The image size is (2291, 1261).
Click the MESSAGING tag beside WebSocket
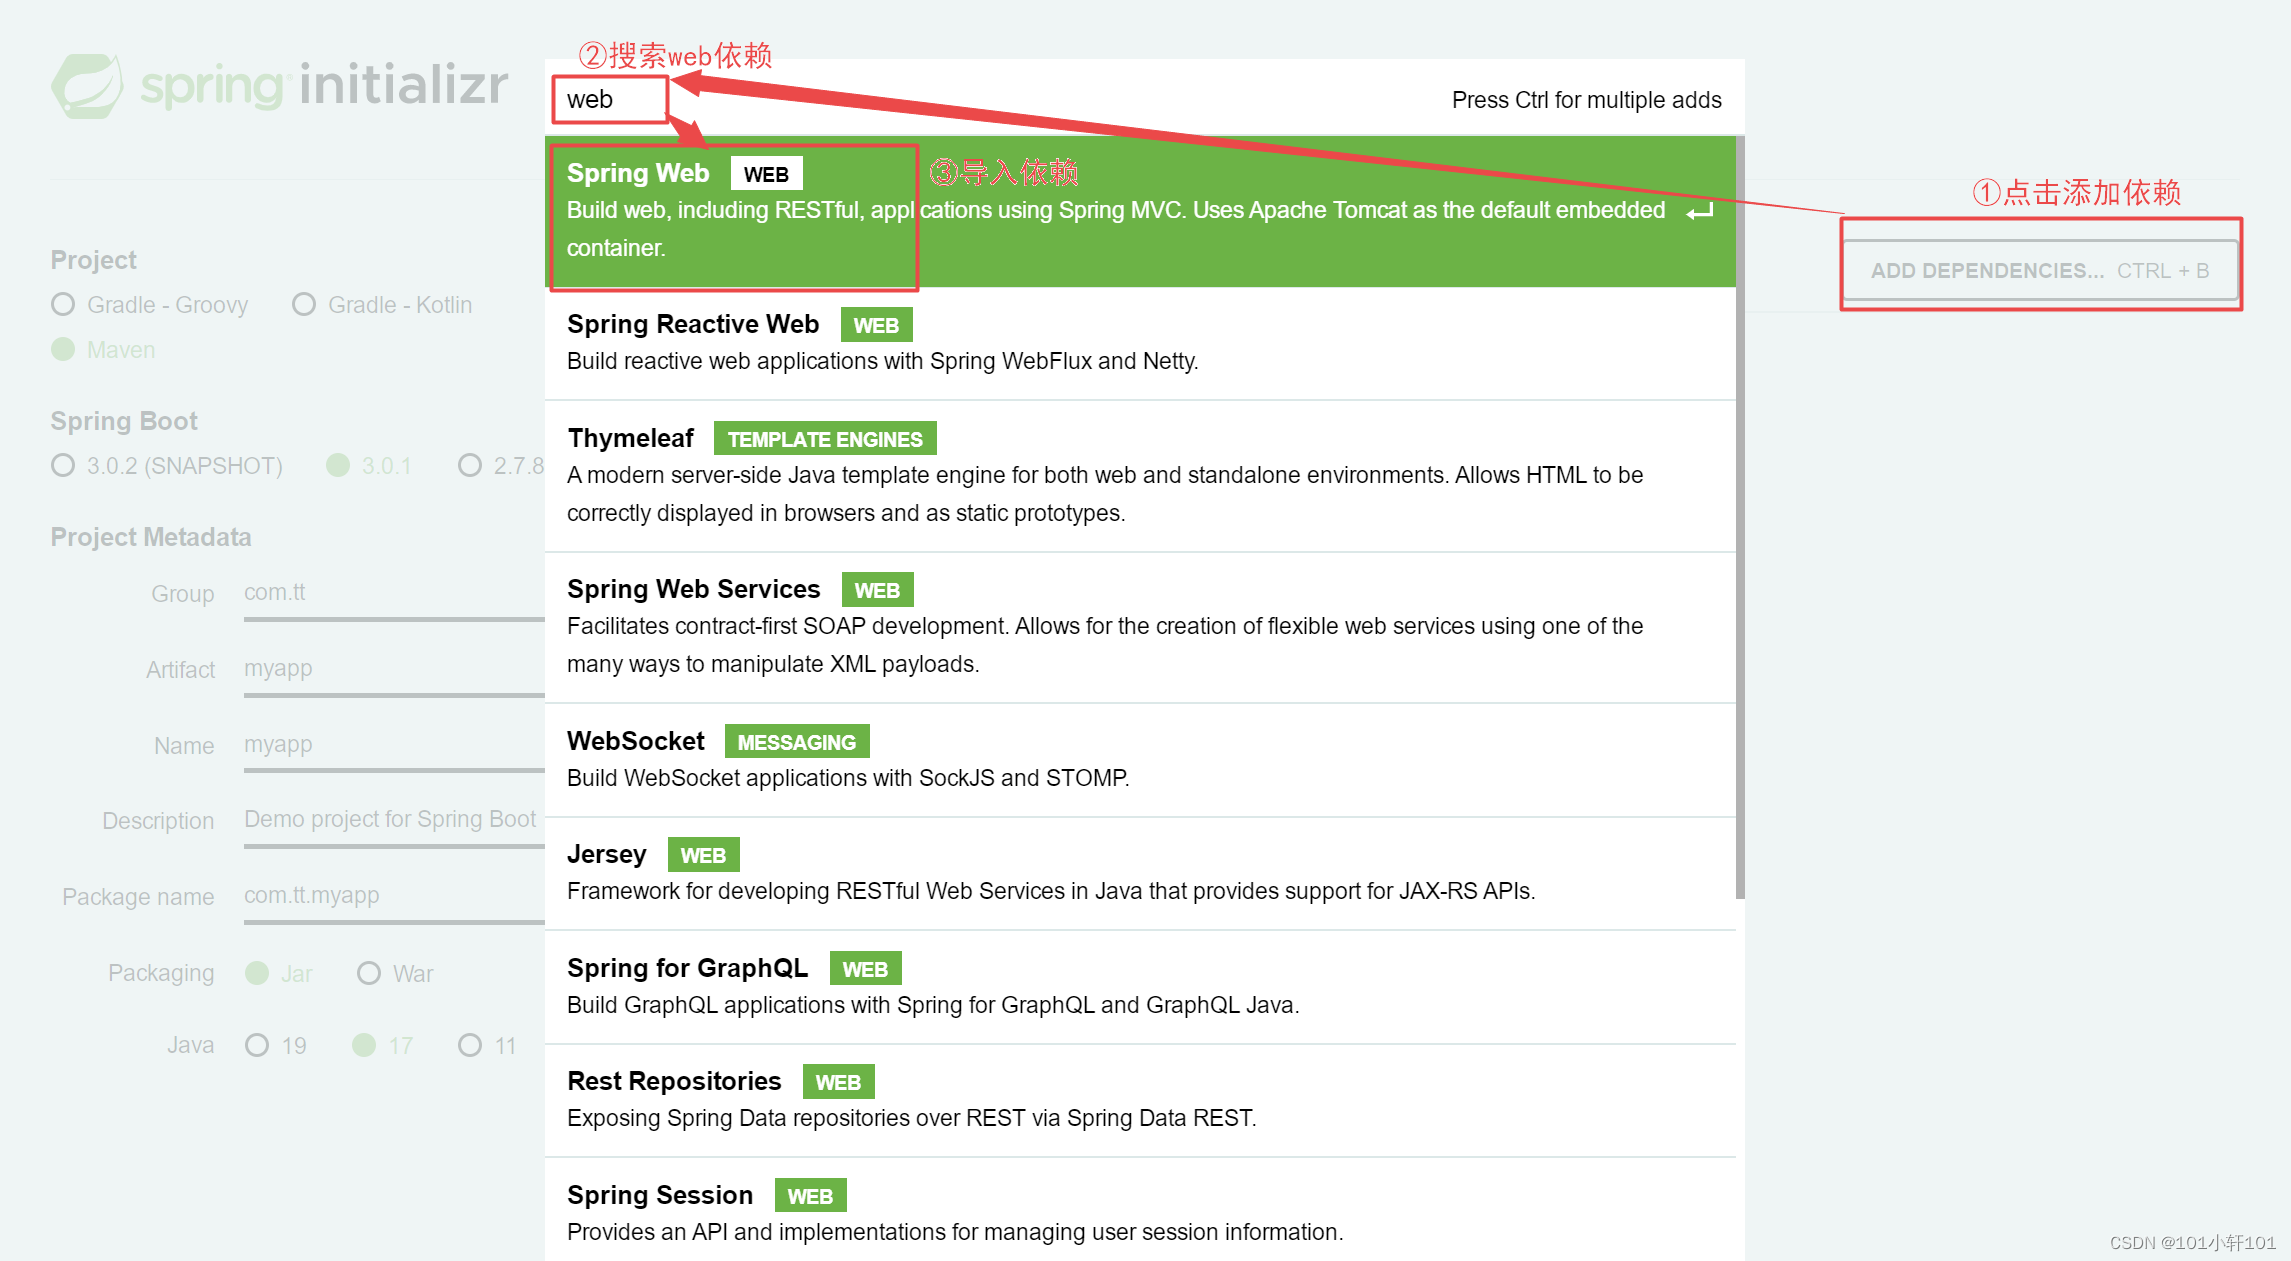coord(796,742)
